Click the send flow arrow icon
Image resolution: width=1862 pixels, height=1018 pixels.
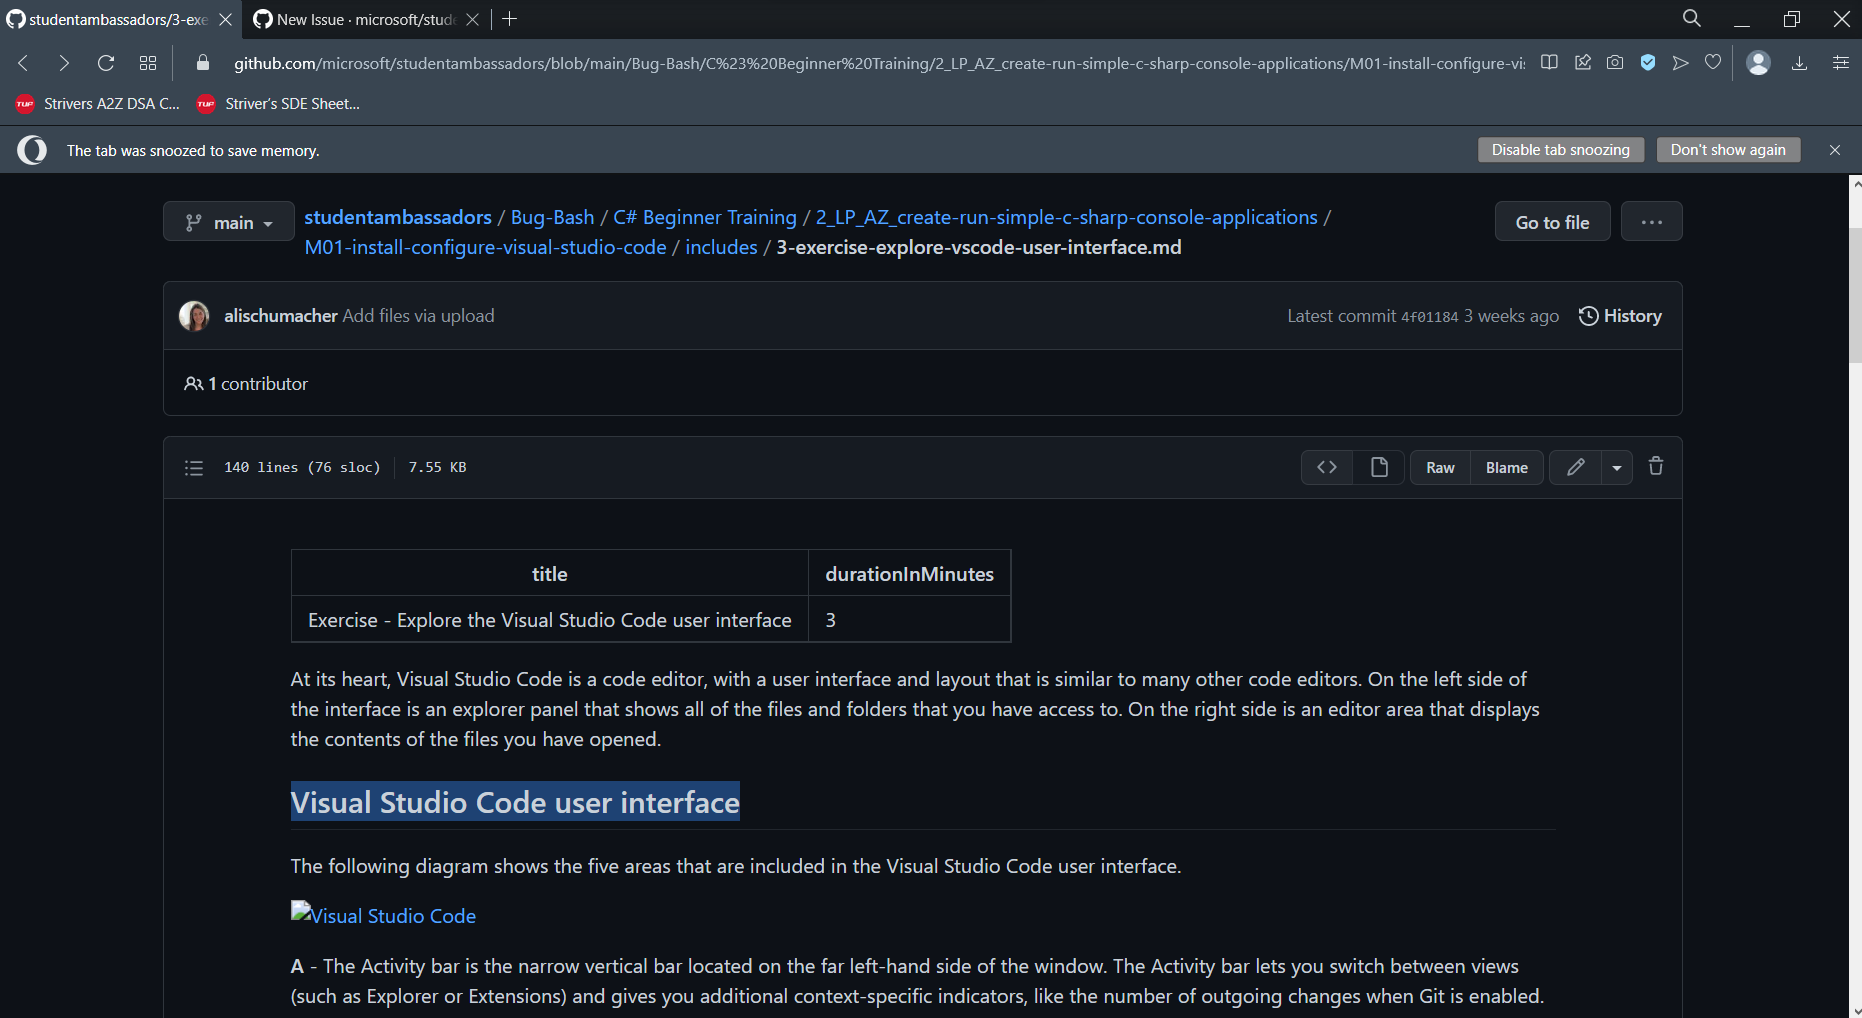pos(1681,62)
